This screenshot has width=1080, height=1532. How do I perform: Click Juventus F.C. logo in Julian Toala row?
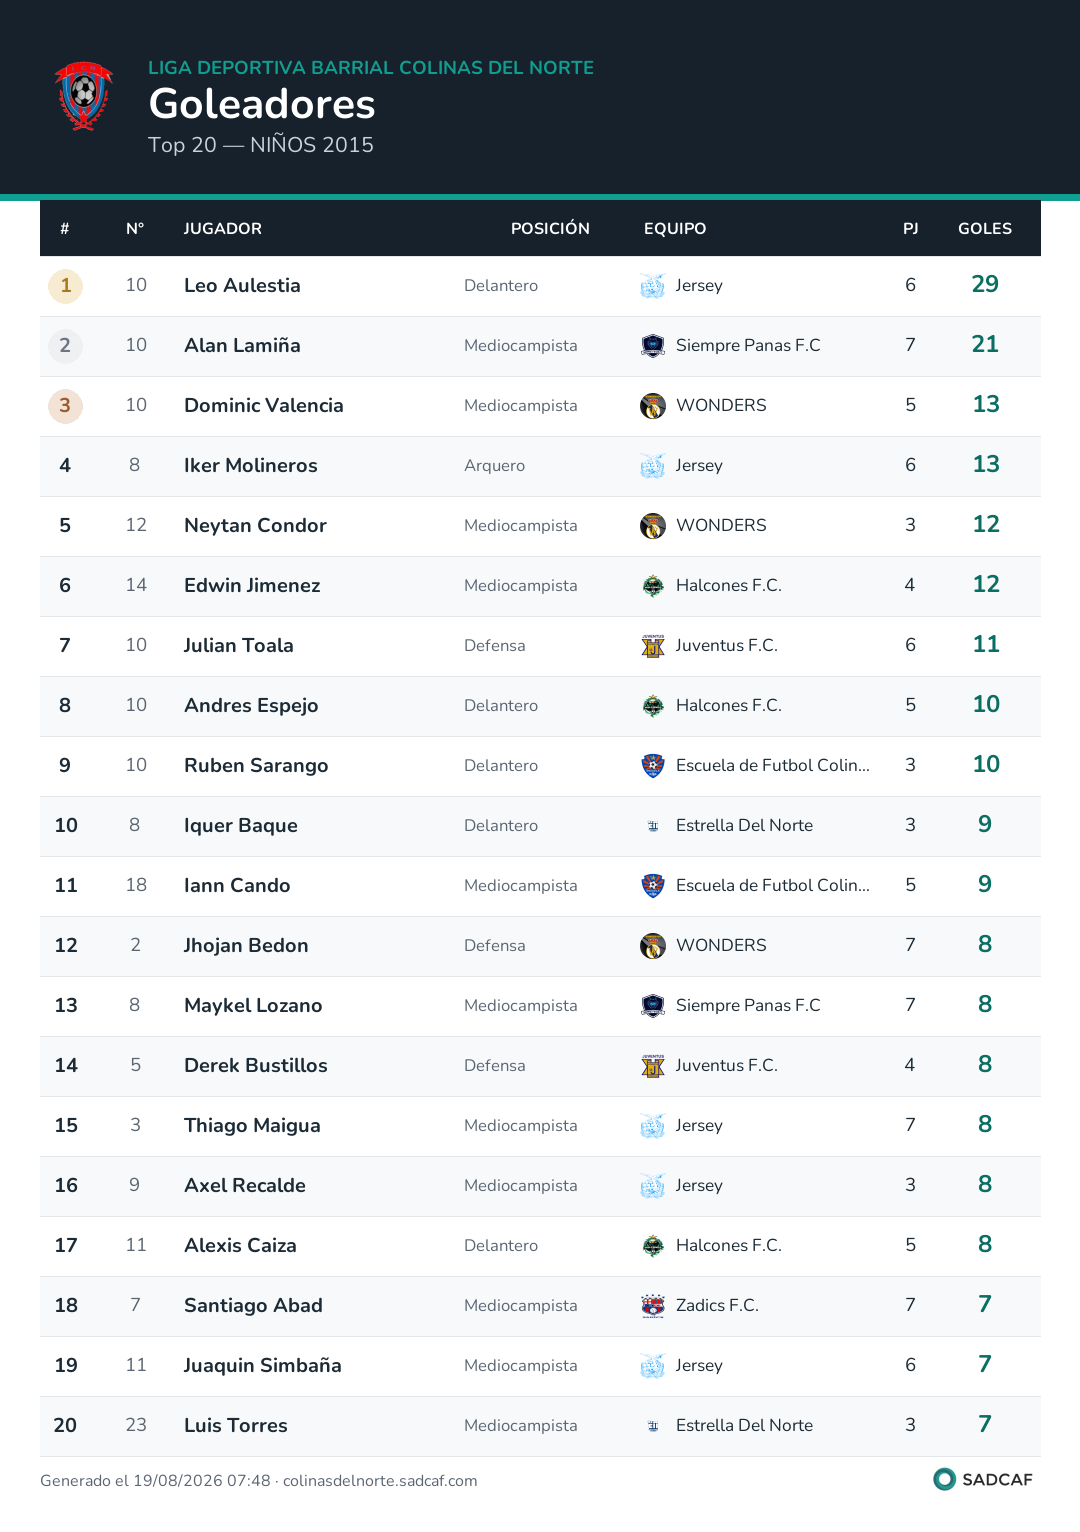[653, 646]
